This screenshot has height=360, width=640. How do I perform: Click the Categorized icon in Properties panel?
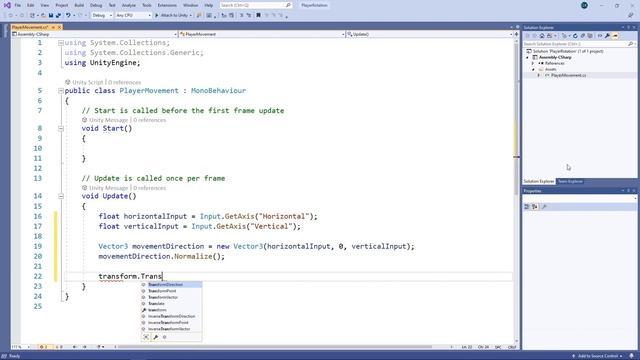click(x=527, y=207)
